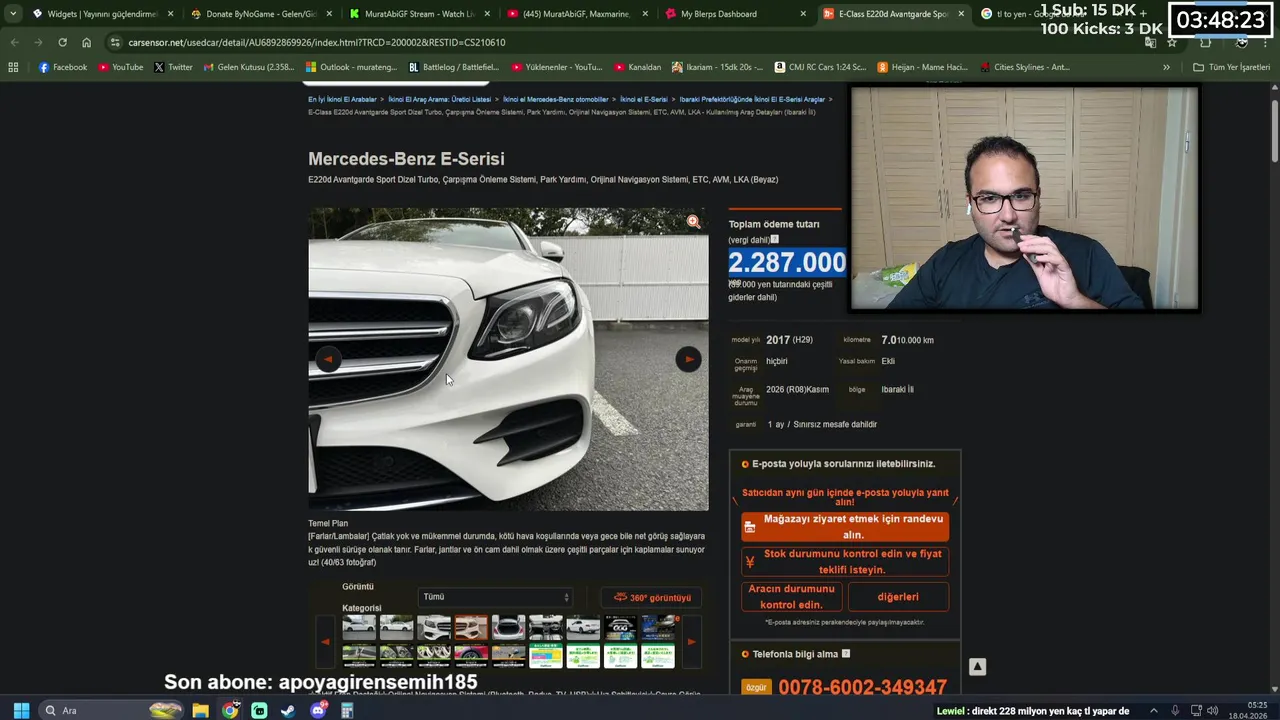
Task: Click the phone number 0078-6002-349347
Action: [862, 688]
